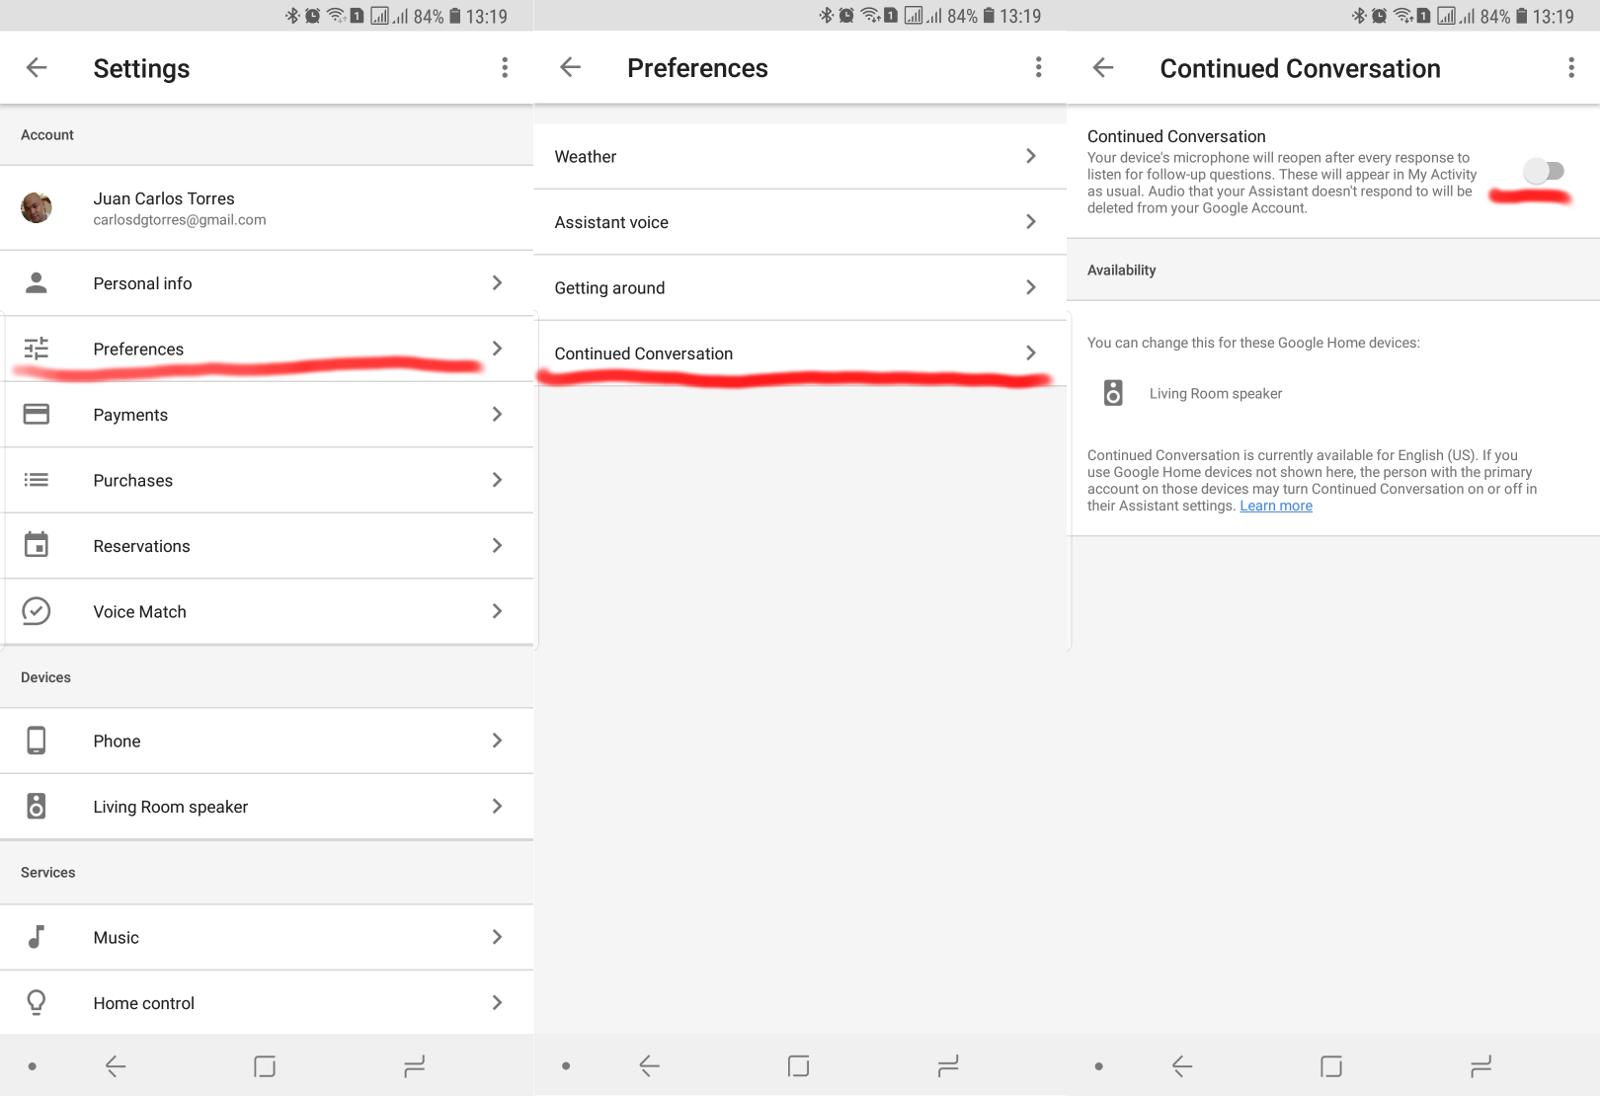Tap the Music label in Services
The height and width of the screenshot is (1096, 1600).
[116, 937]
